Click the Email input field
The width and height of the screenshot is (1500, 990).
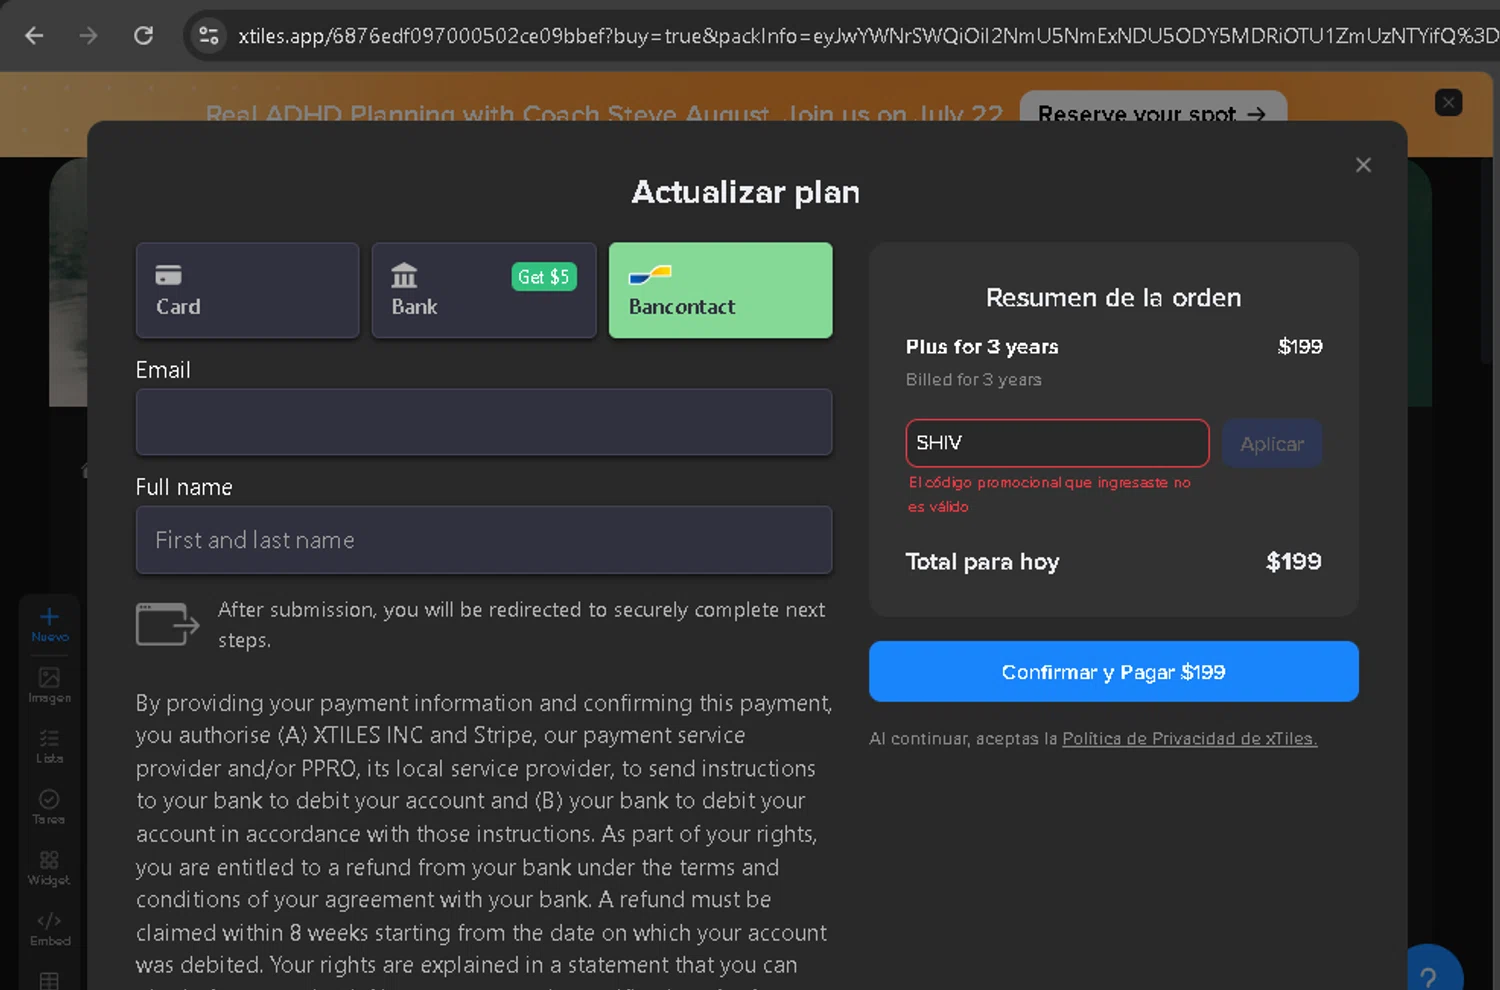(484, 422)
